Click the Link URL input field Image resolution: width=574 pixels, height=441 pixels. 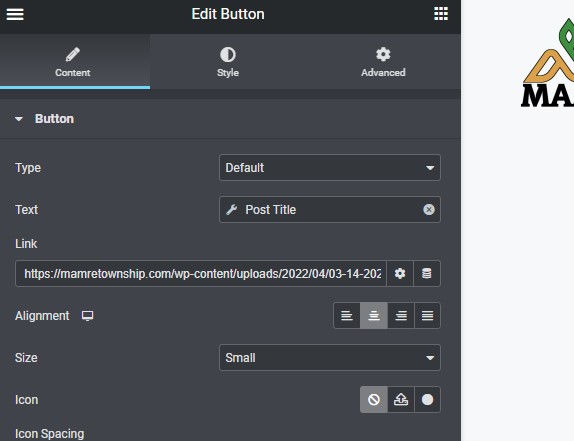(x=201, y=273)
